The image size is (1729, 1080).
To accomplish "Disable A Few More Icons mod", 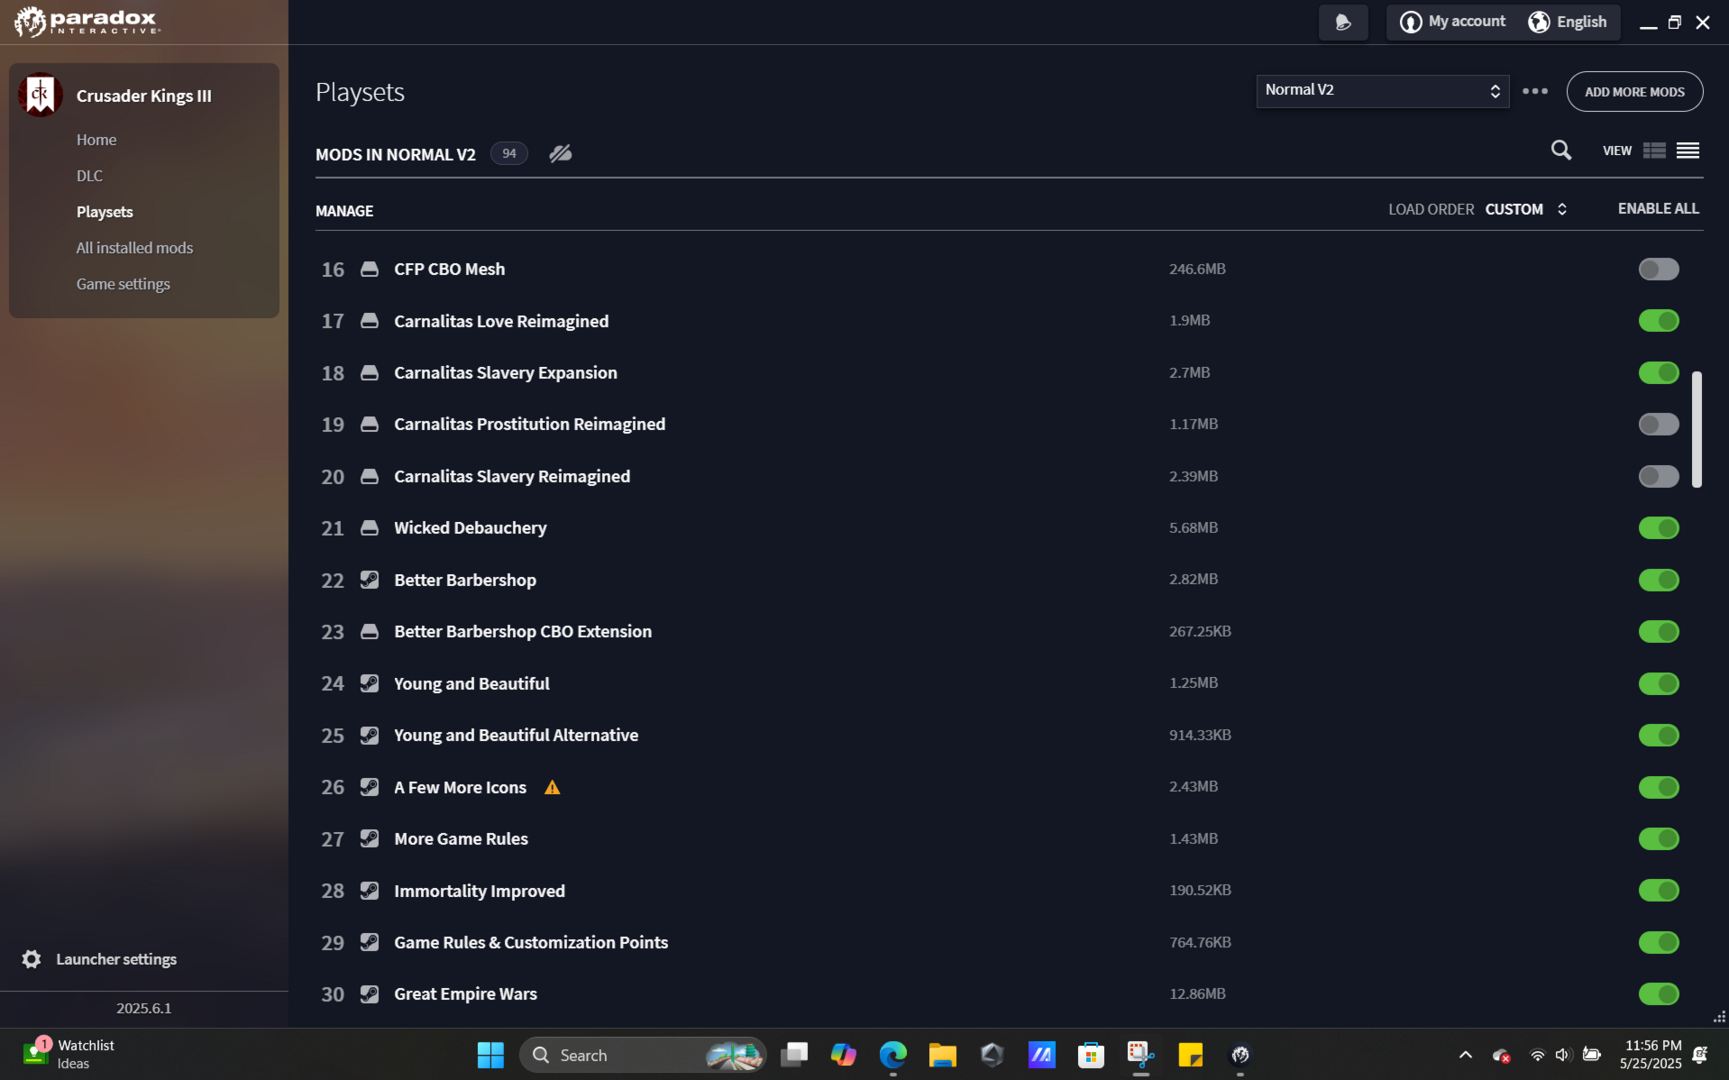I will [1658, 787].
